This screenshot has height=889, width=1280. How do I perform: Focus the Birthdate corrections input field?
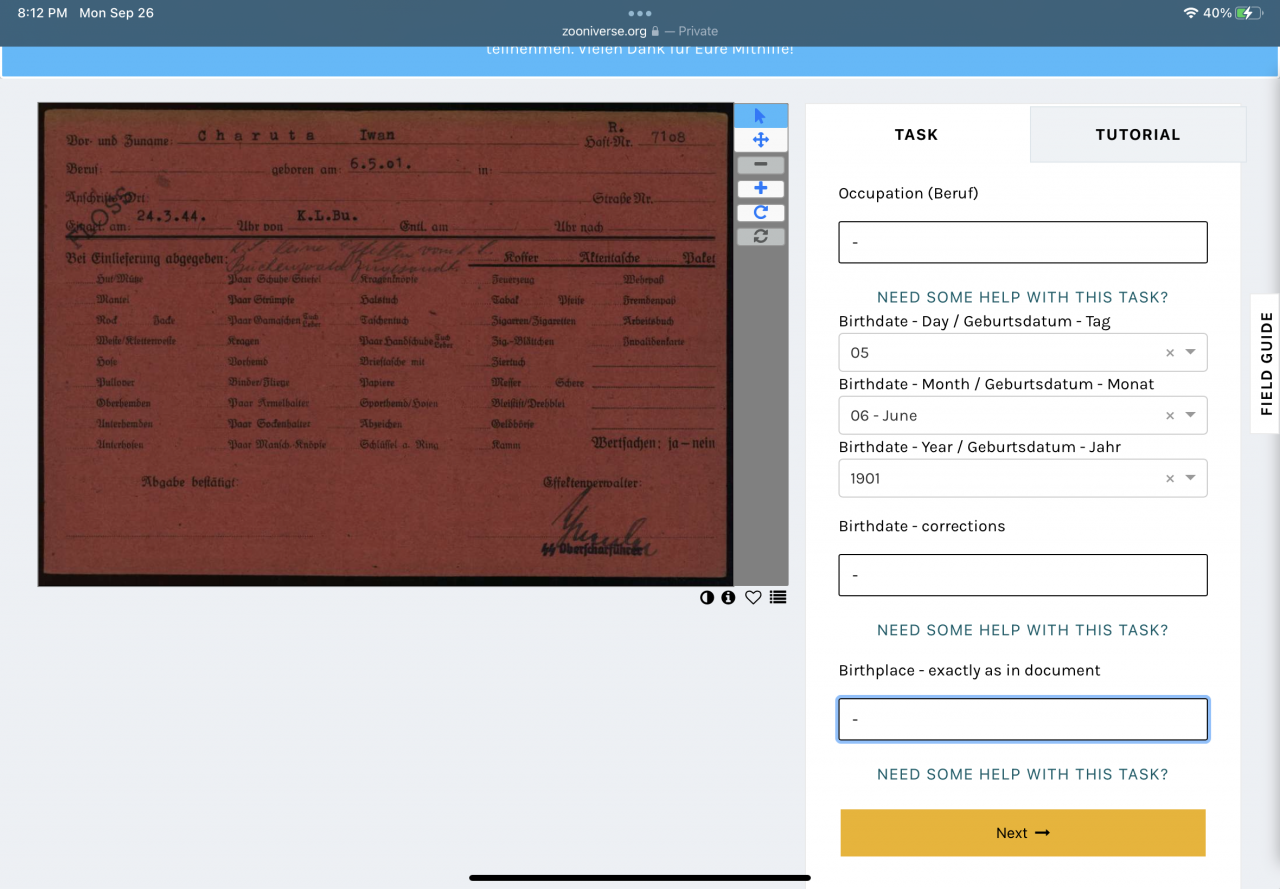(1023, 575)
